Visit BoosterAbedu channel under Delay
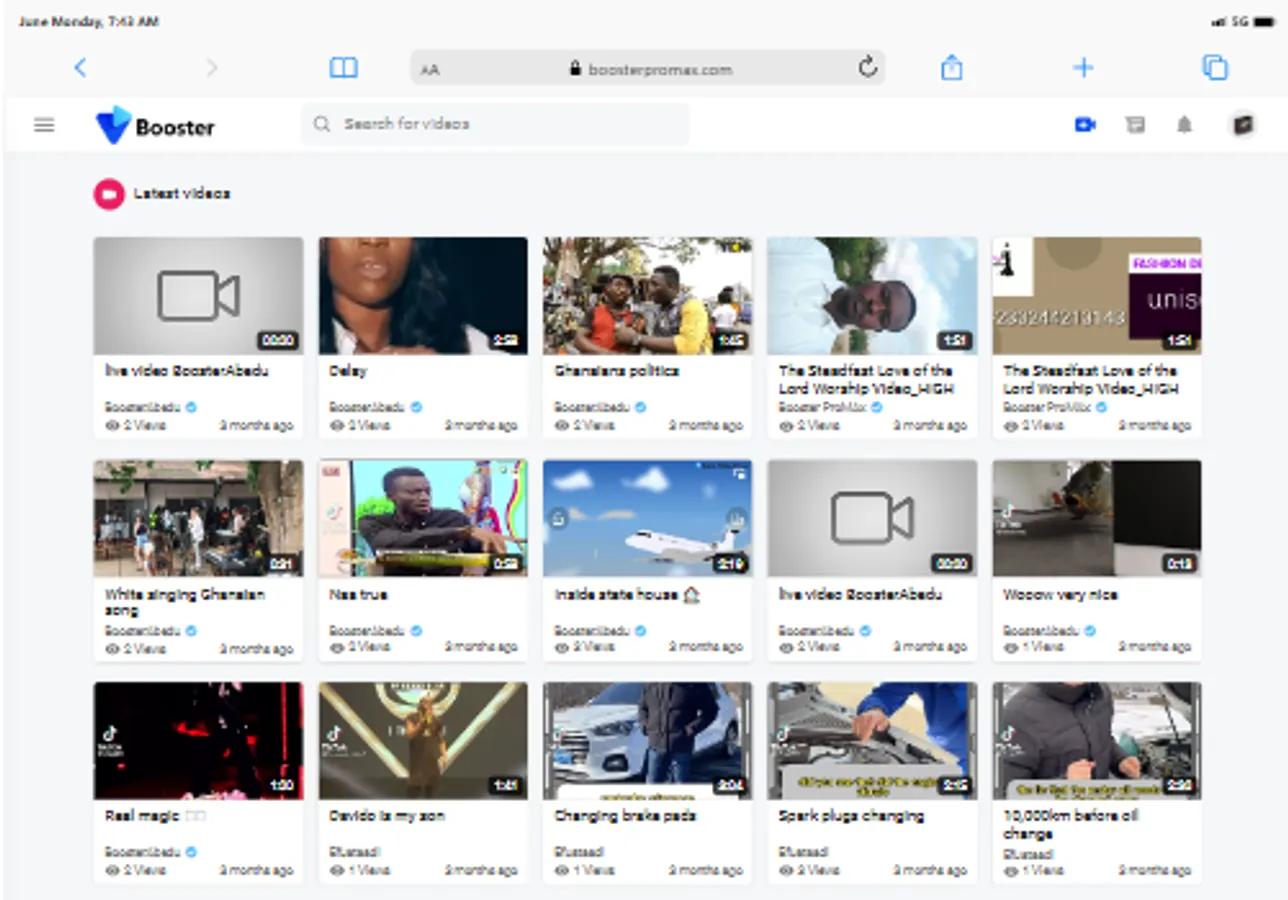Image resolution: width=1288 pixels, height=900 pixels. coord(367,407)
